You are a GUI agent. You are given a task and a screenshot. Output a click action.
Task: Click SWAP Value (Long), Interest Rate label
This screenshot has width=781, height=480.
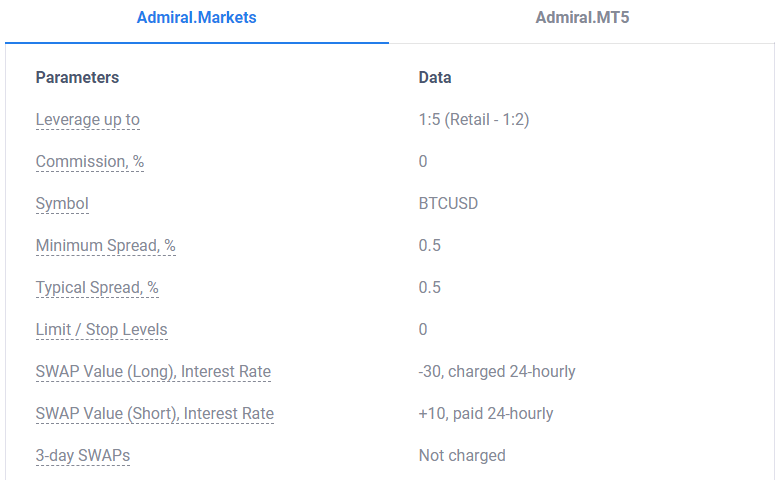[153, 371]
